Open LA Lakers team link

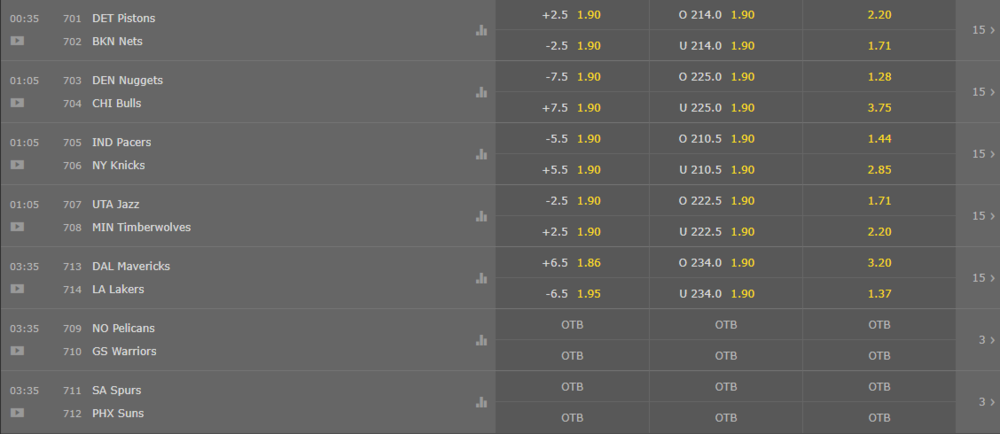(118, 289)
